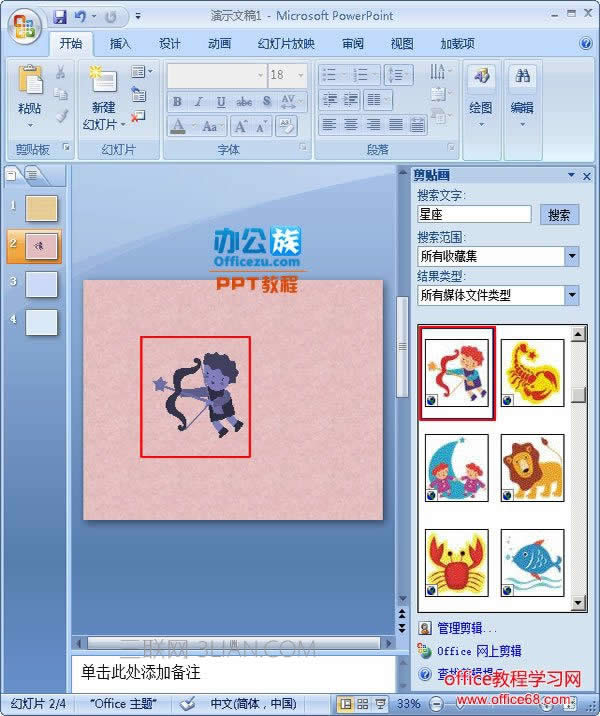This screenshot has height=716, width=600.
Task: Open the 结果类型 所有媒体文件类型 dropdown
Action: pyautogui.click(x=572, y=295)
